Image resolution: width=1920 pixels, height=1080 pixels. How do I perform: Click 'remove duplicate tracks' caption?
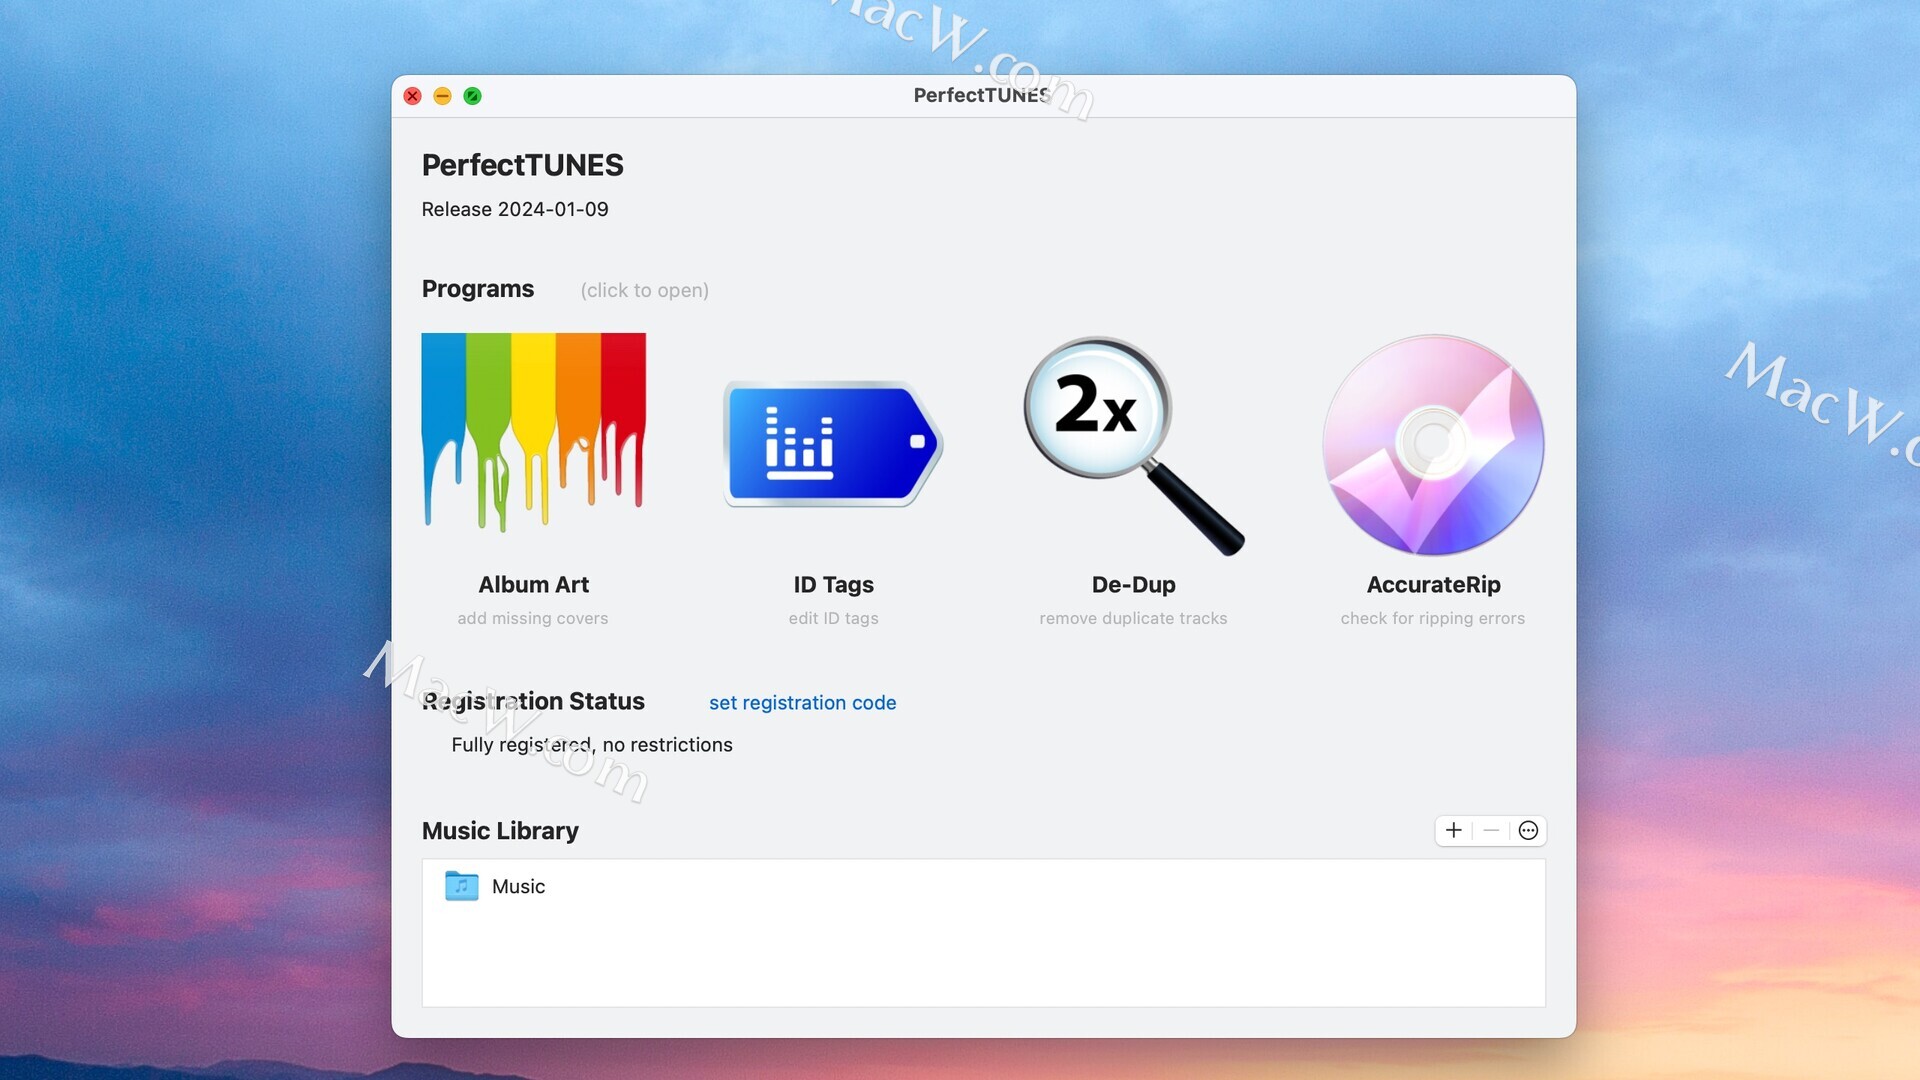pyautogui.click(x=1133, y=618)
